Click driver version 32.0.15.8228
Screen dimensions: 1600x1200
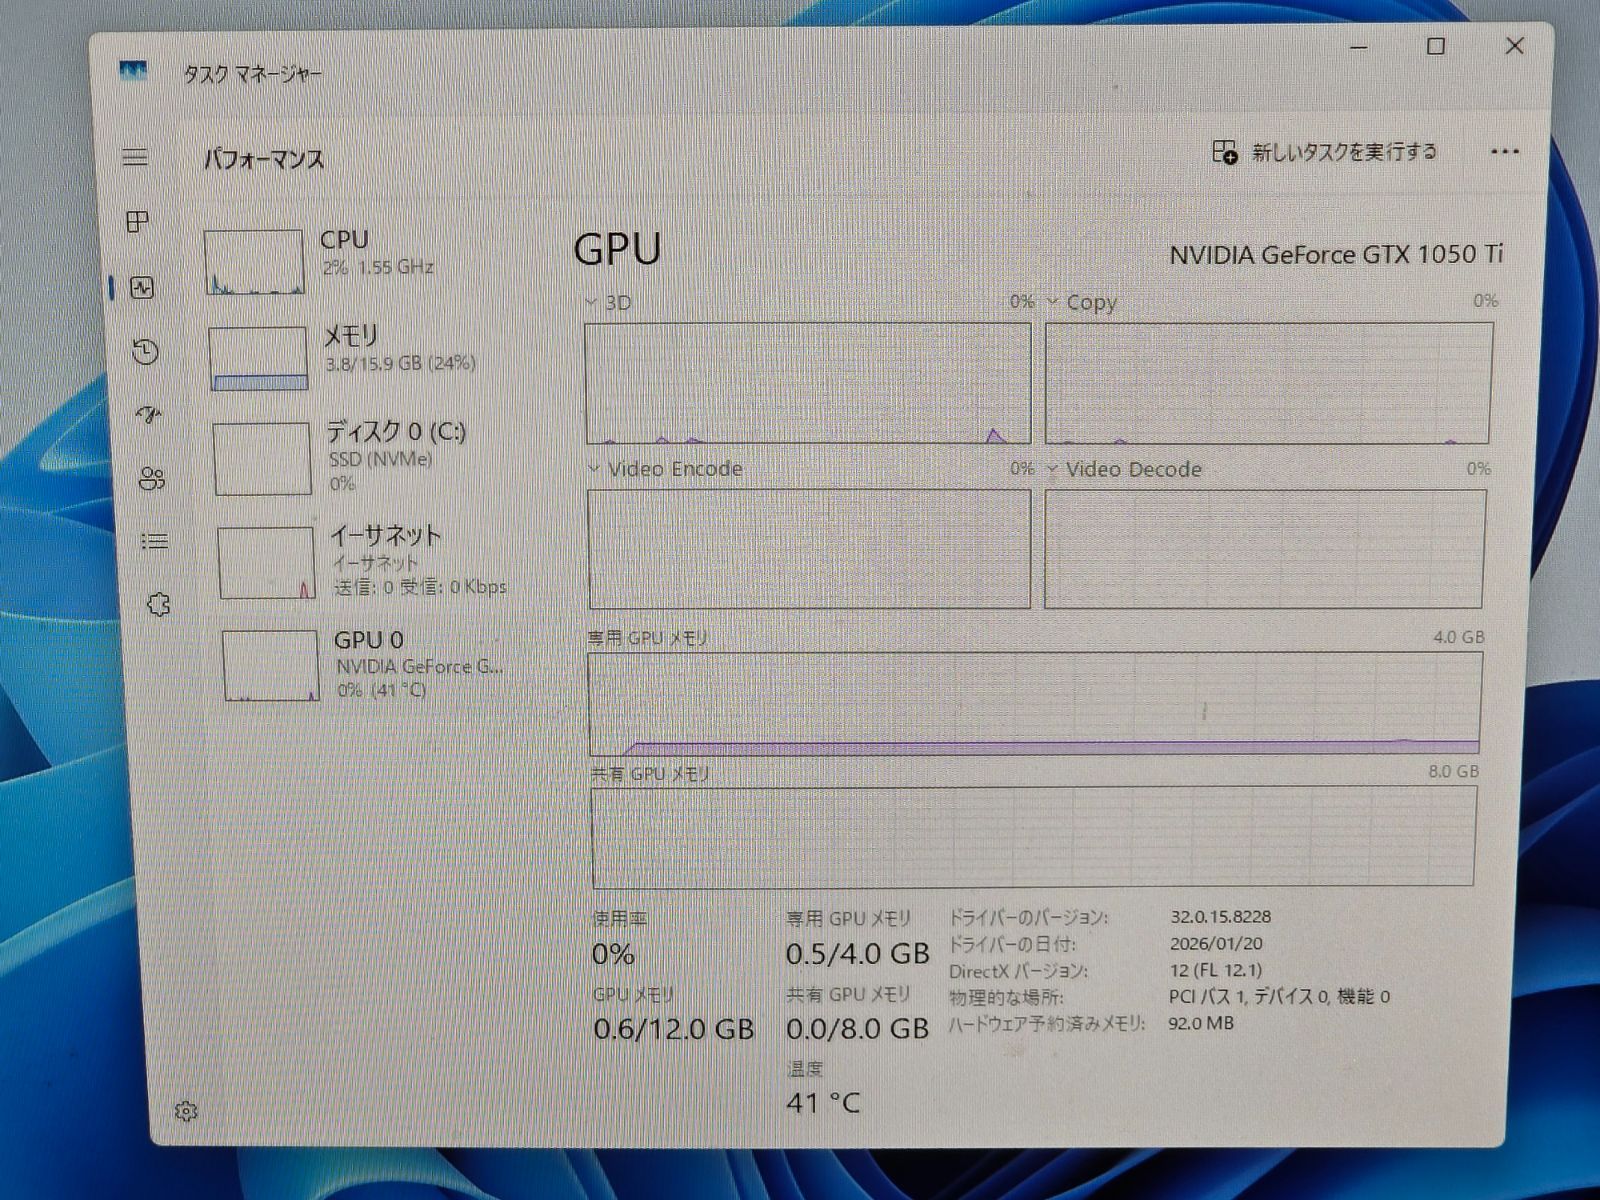(x=1220, y=916)
